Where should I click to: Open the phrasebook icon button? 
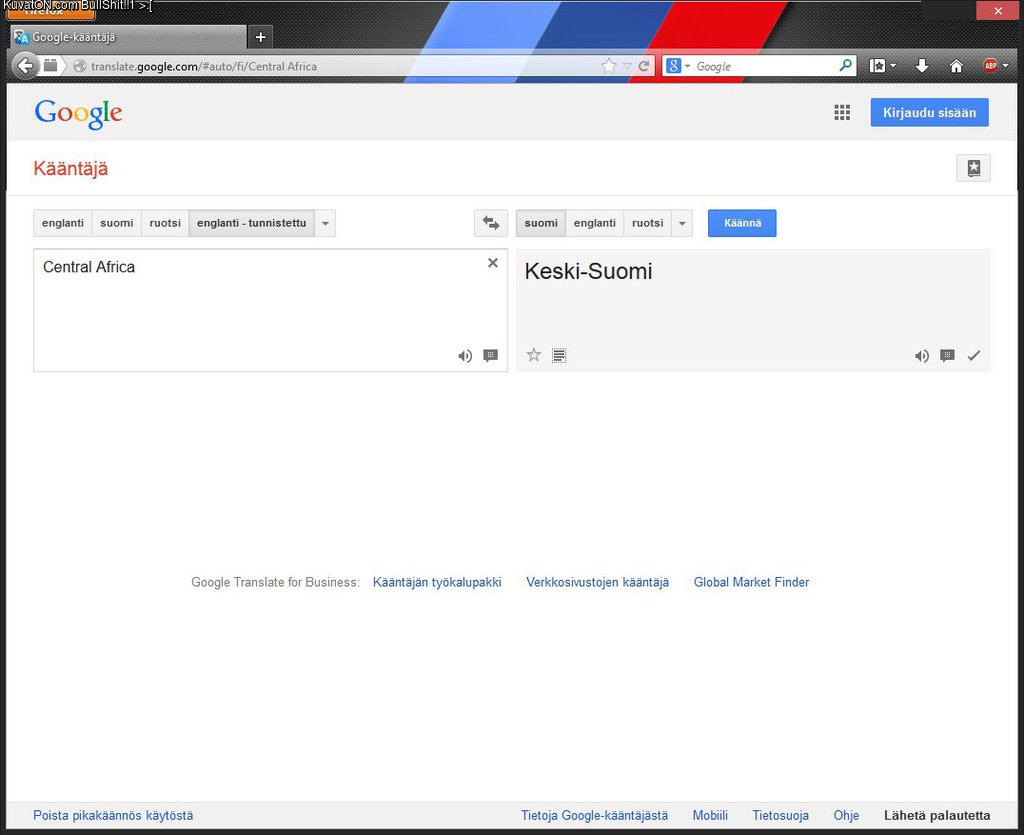(x=973, y=168)
